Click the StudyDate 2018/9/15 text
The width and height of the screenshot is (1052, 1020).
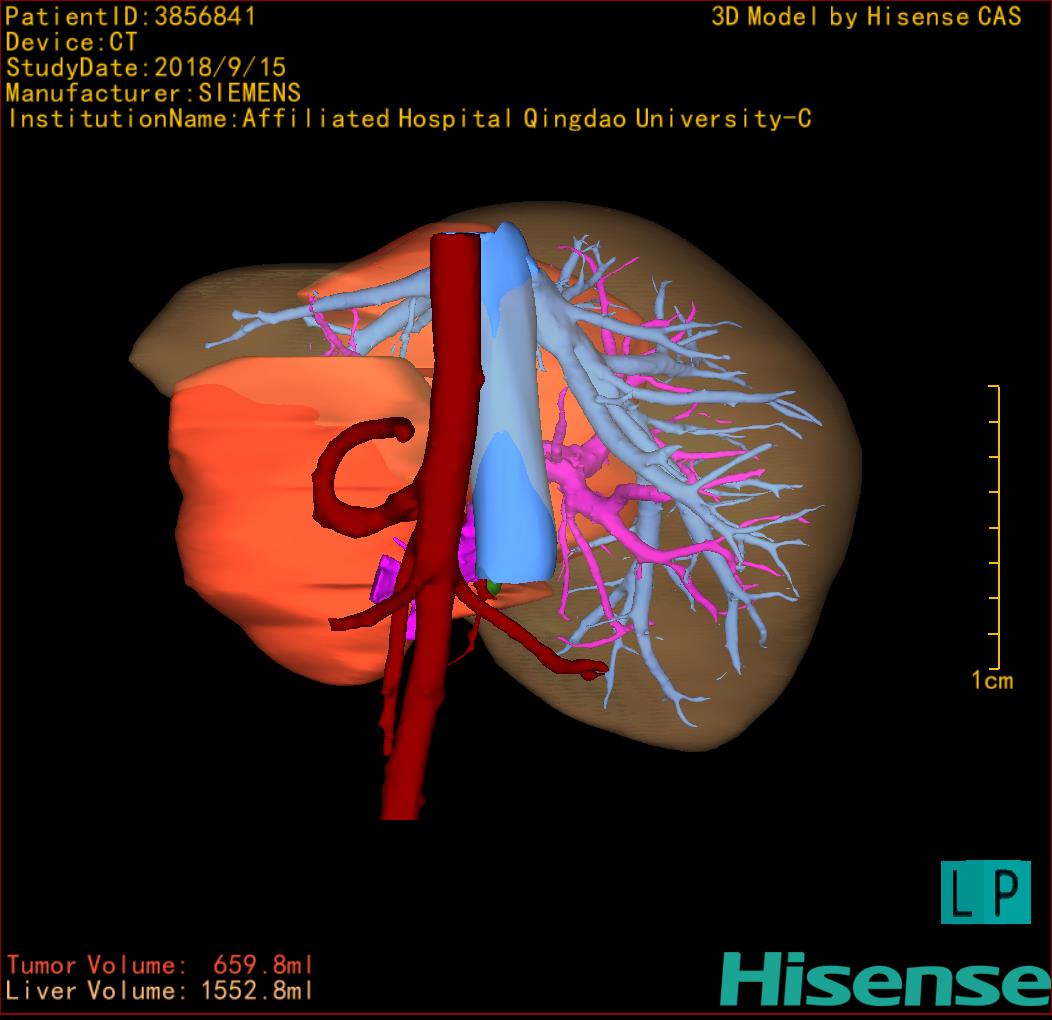(x=146, y=68)
